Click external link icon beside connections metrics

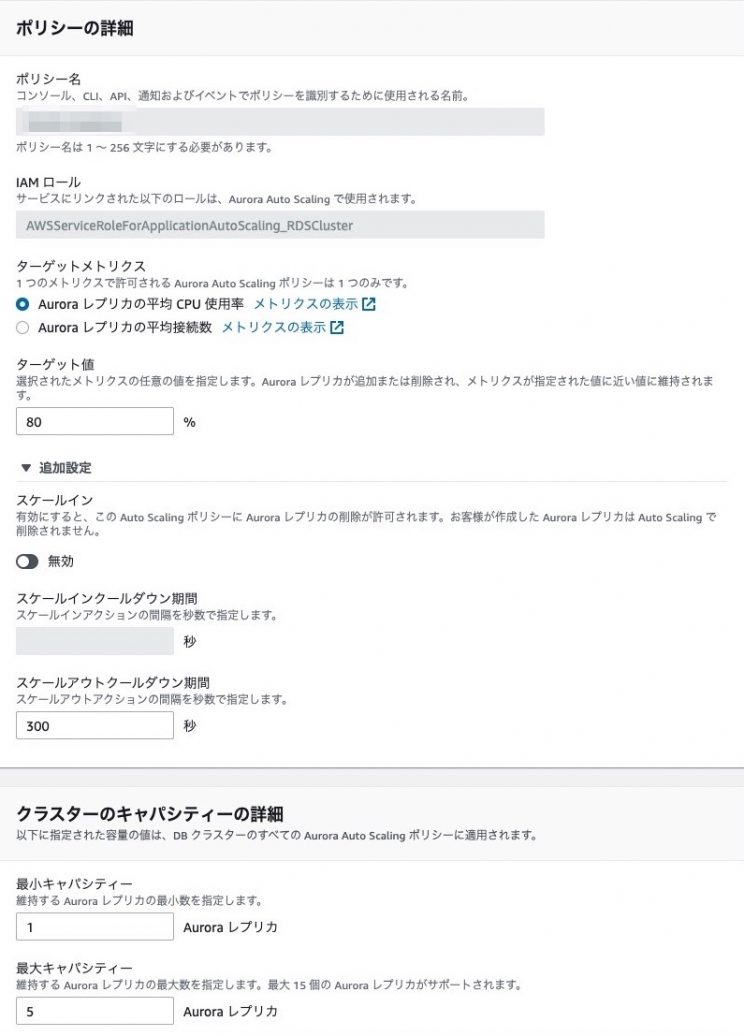pos(337,327)
